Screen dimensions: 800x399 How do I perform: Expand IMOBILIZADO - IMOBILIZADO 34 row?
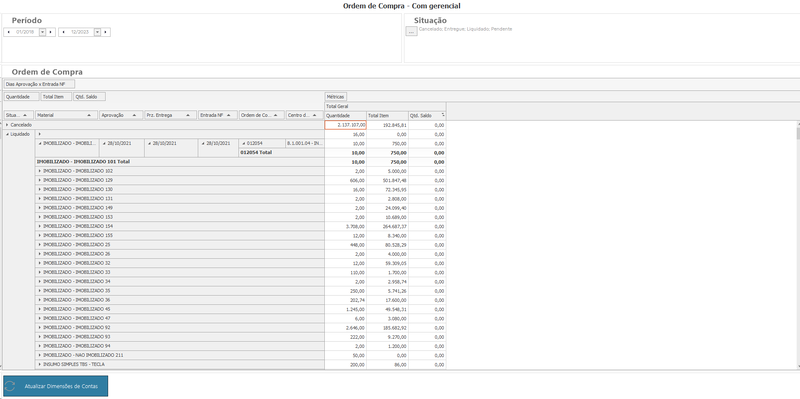40,281
